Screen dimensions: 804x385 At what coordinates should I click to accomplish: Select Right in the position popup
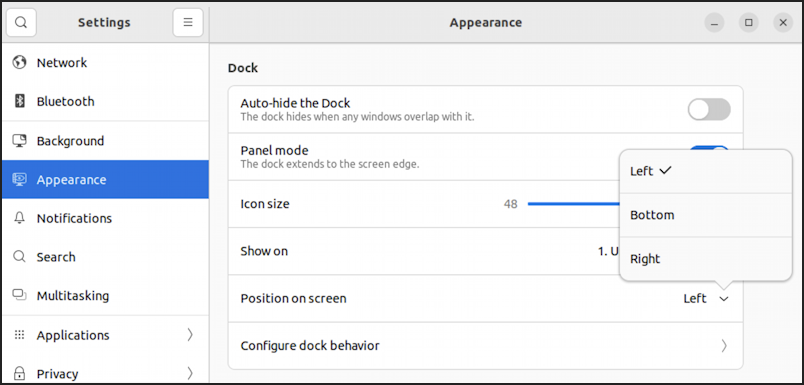tap(706, 259)
